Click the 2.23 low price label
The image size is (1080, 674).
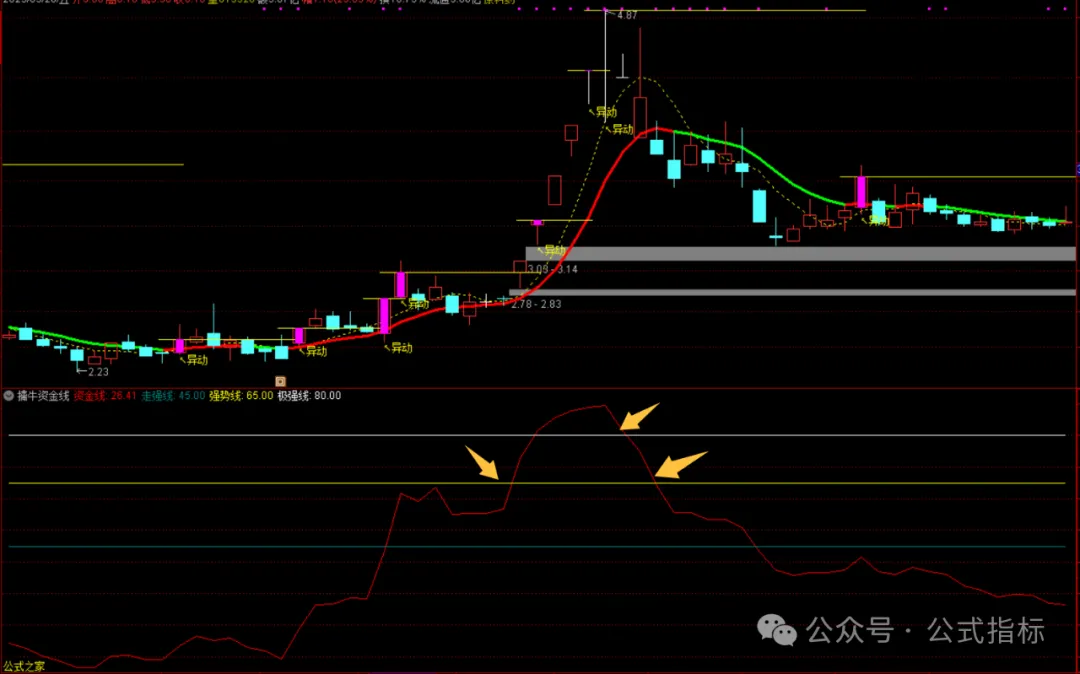(98, 372)
